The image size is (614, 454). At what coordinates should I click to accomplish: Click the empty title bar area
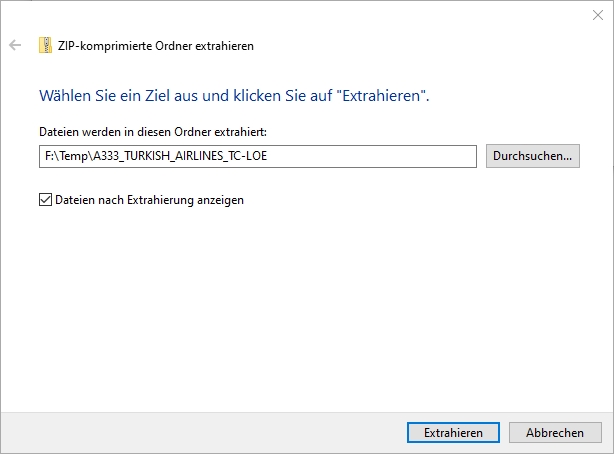pyautogui.click(x=300, y=15)
